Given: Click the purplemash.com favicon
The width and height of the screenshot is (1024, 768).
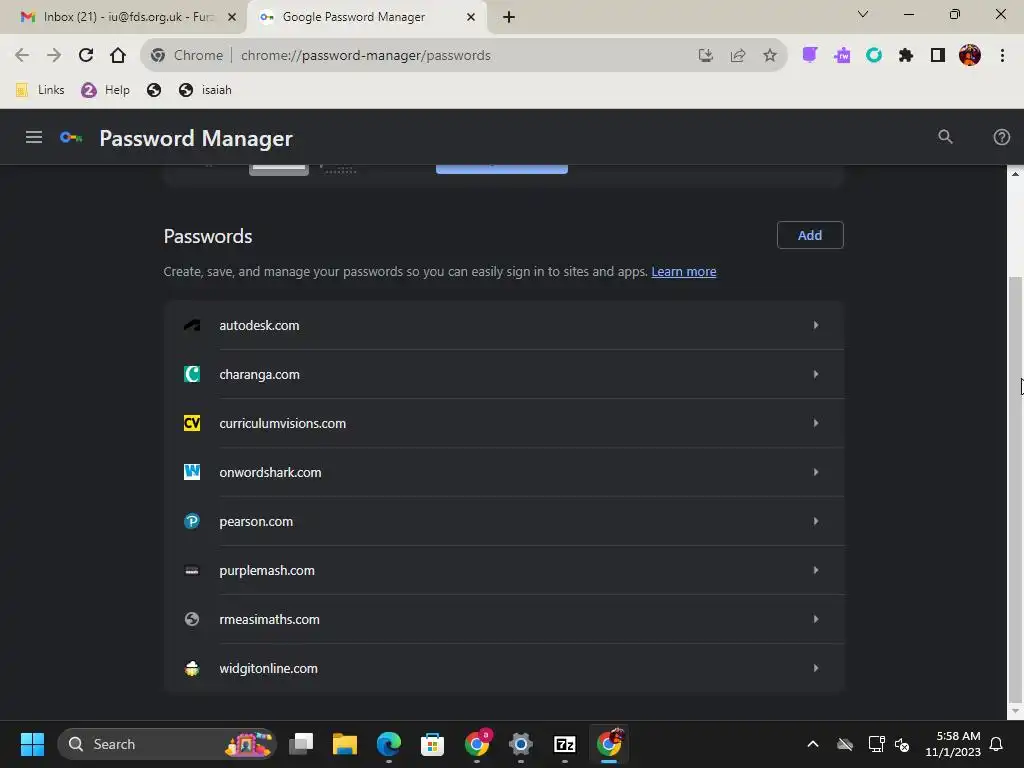Looking at the screenshot, I should [x=192, y=570].
